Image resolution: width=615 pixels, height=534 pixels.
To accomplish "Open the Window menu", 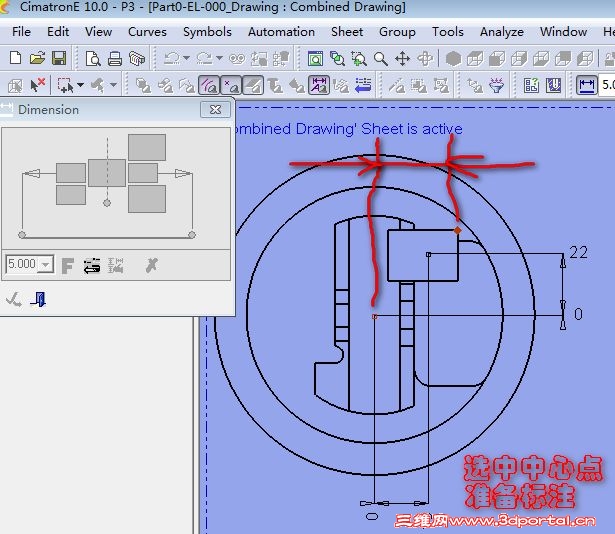I will 563,32.
